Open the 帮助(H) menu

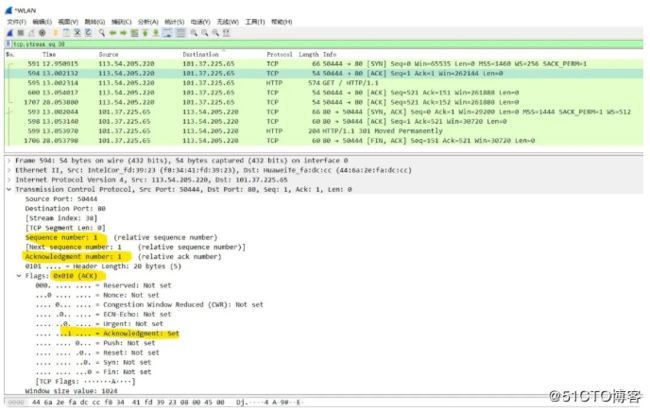tap(282, 22)
